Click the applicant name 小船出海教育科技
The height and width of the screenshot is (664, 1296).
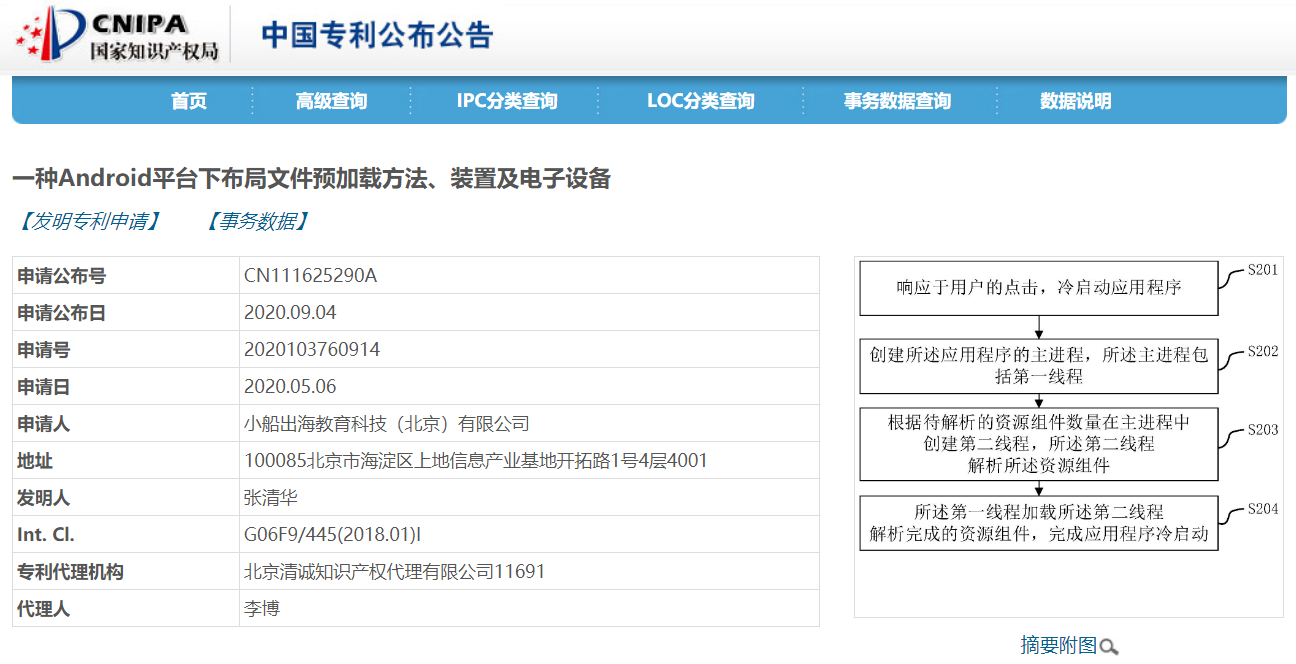coord(386,424)
